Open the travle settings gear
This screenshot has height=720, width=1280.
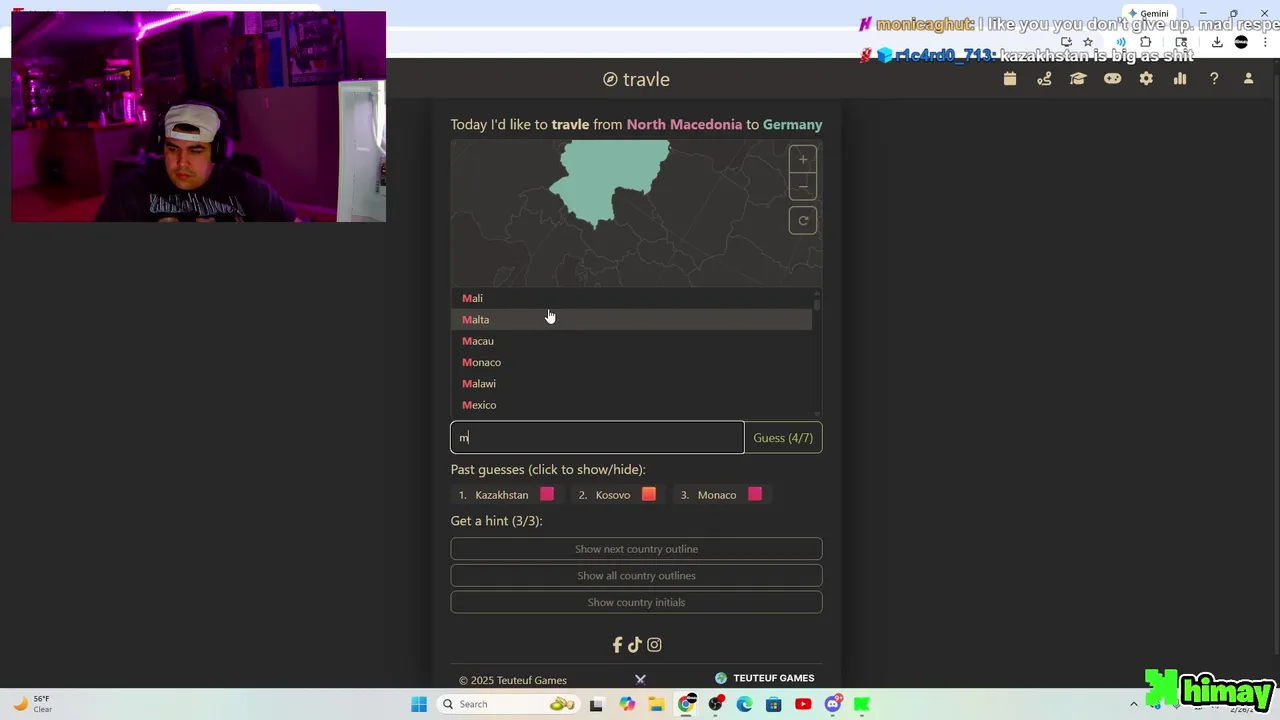pyautogui.click(x=1146, y=79)
